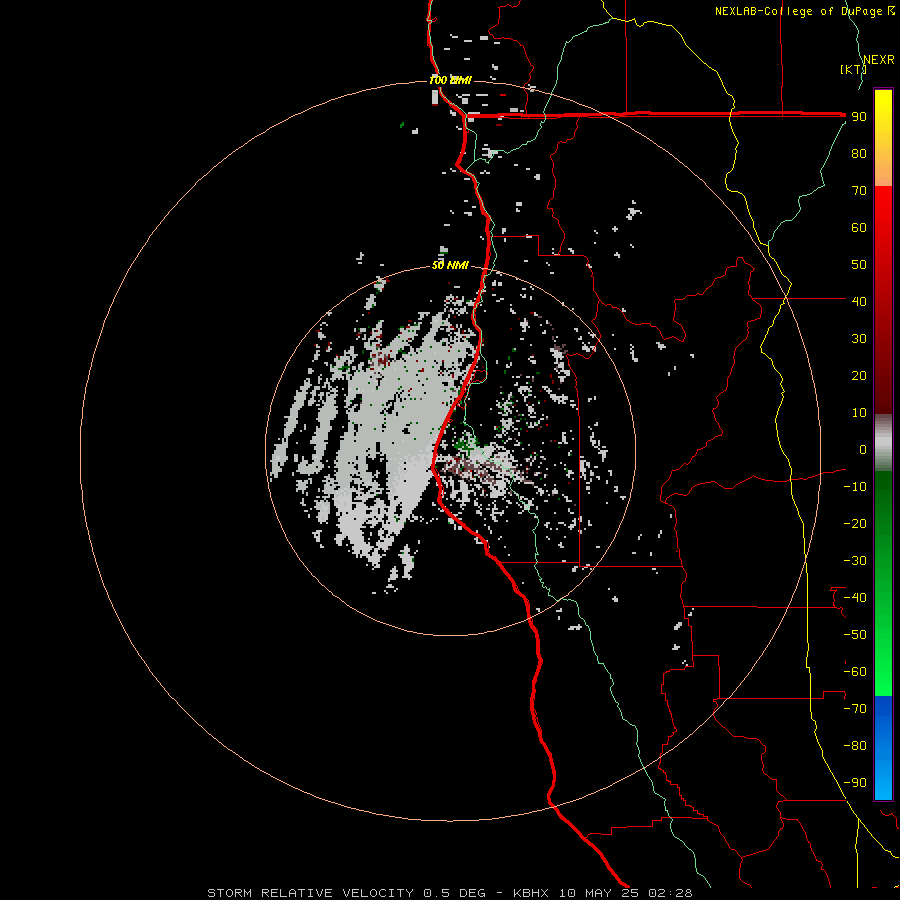Select the -60 value on velocity scale
The width and height of the screenshot is (900, 900).
coord(855,672)
